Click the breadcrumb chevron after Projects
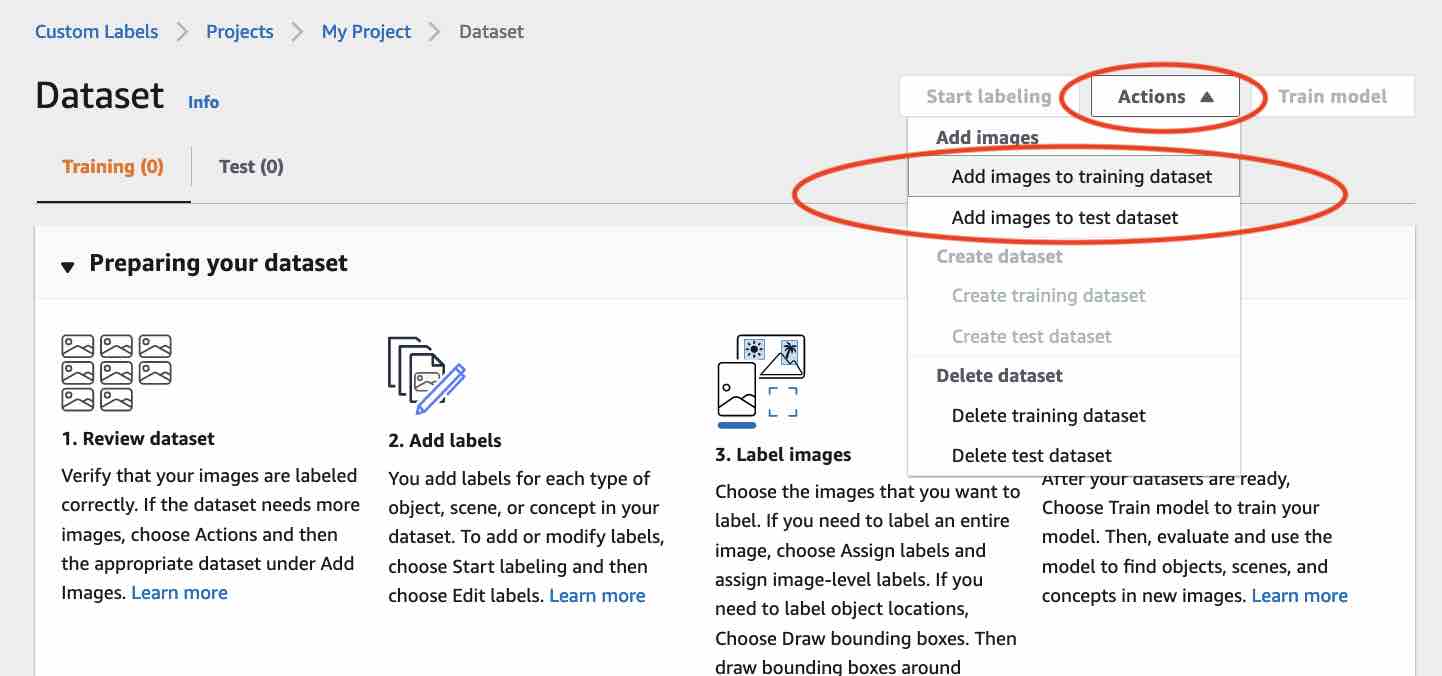The image size is (1442, 676). click(x=297, y=31)
